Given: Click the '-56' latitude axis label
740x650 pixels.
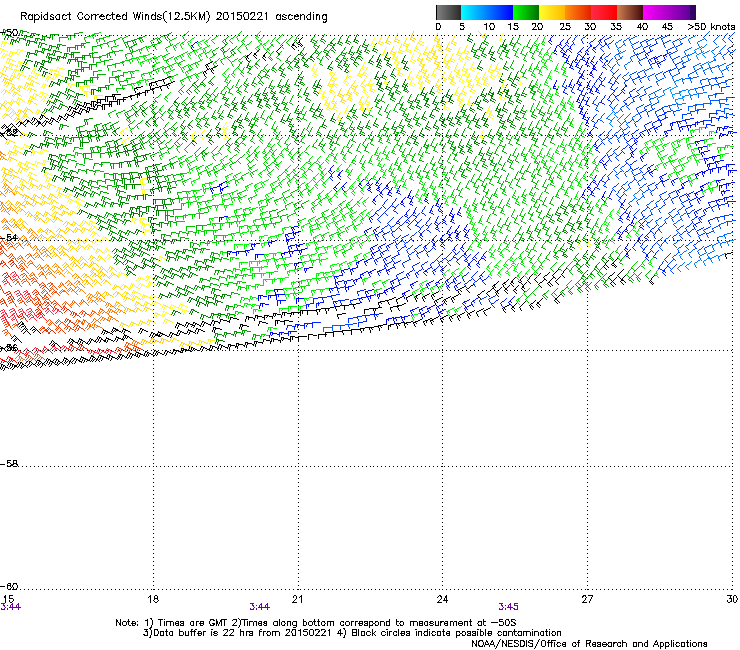Looking at the screenshot, I should pyautogui.click(x=9, y=348).
